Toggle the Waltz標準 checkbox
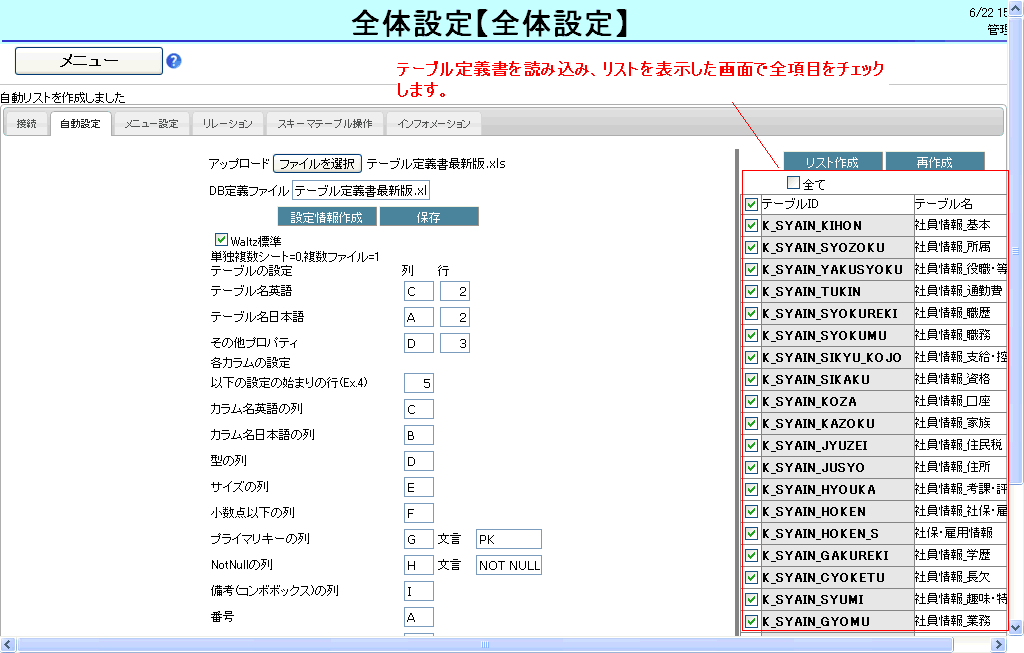The width and height of the screenshot is (1024, 653). 221,240
